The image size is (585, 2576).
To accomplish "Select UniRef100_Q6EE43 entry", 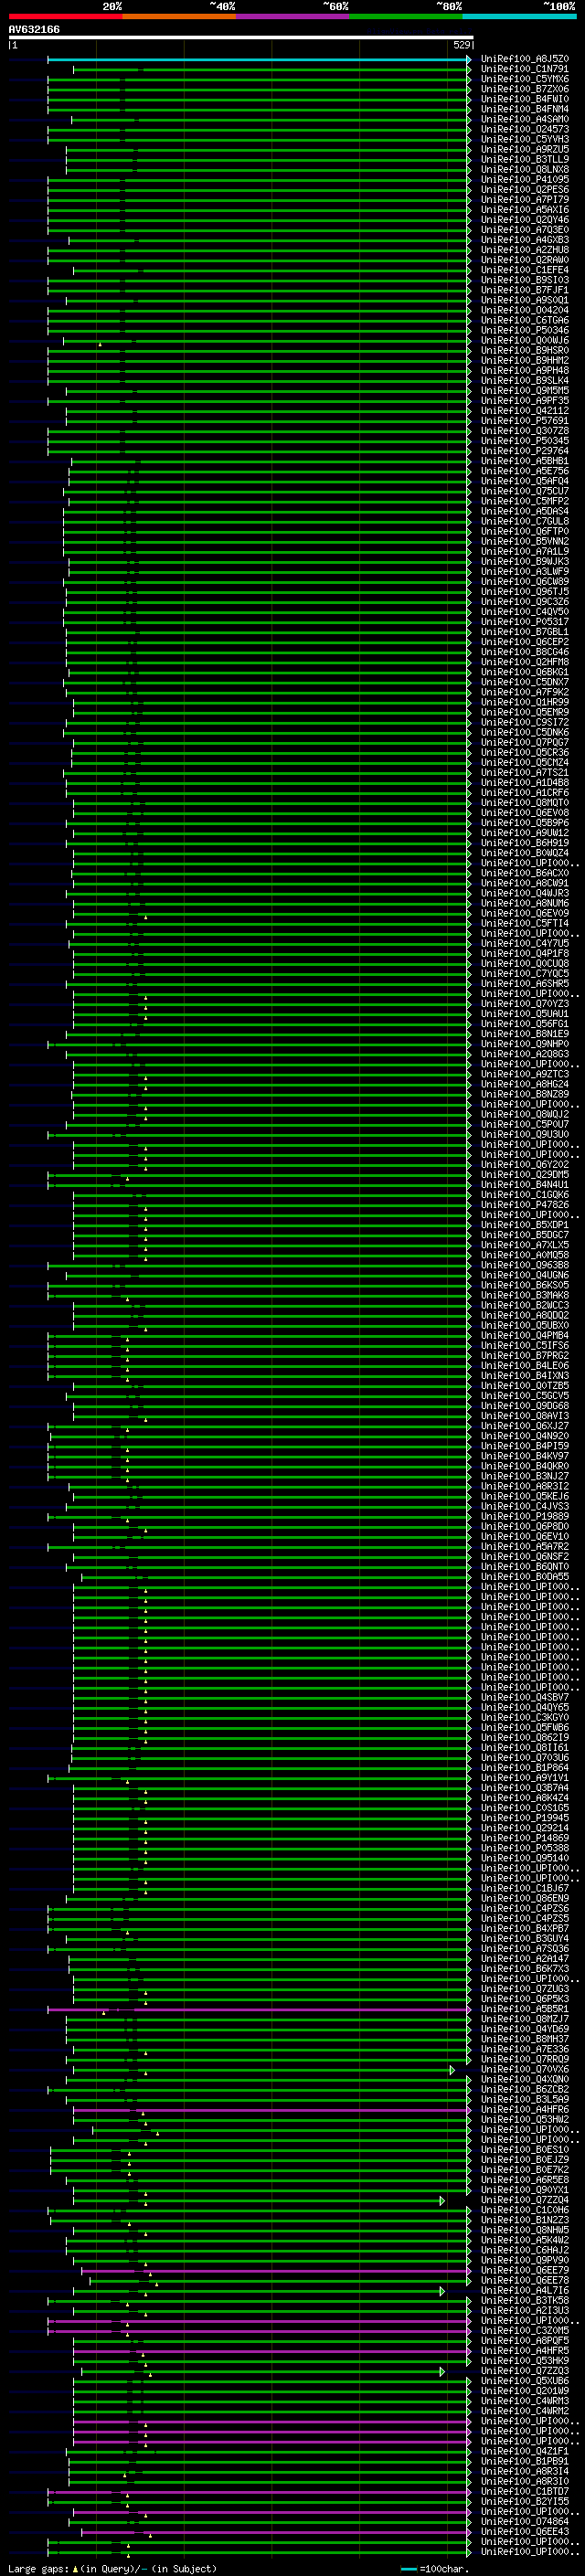I will [x=525, y=2532].
